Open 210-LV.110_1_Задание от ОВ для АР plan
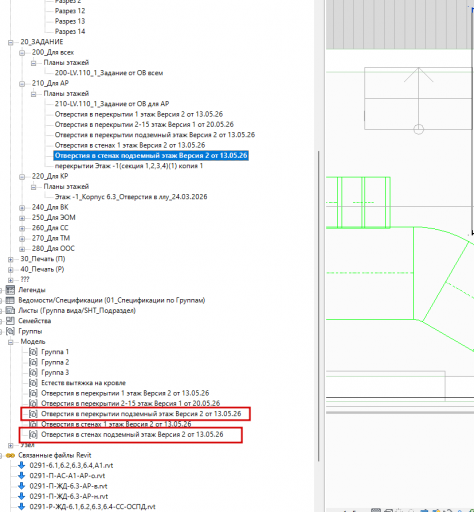This screenshot has height=512, width=474. 112,104
